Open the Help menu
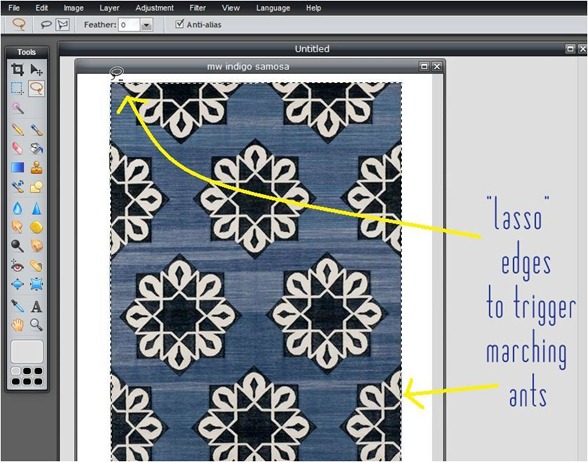588x462 pixels. (313, 8)
